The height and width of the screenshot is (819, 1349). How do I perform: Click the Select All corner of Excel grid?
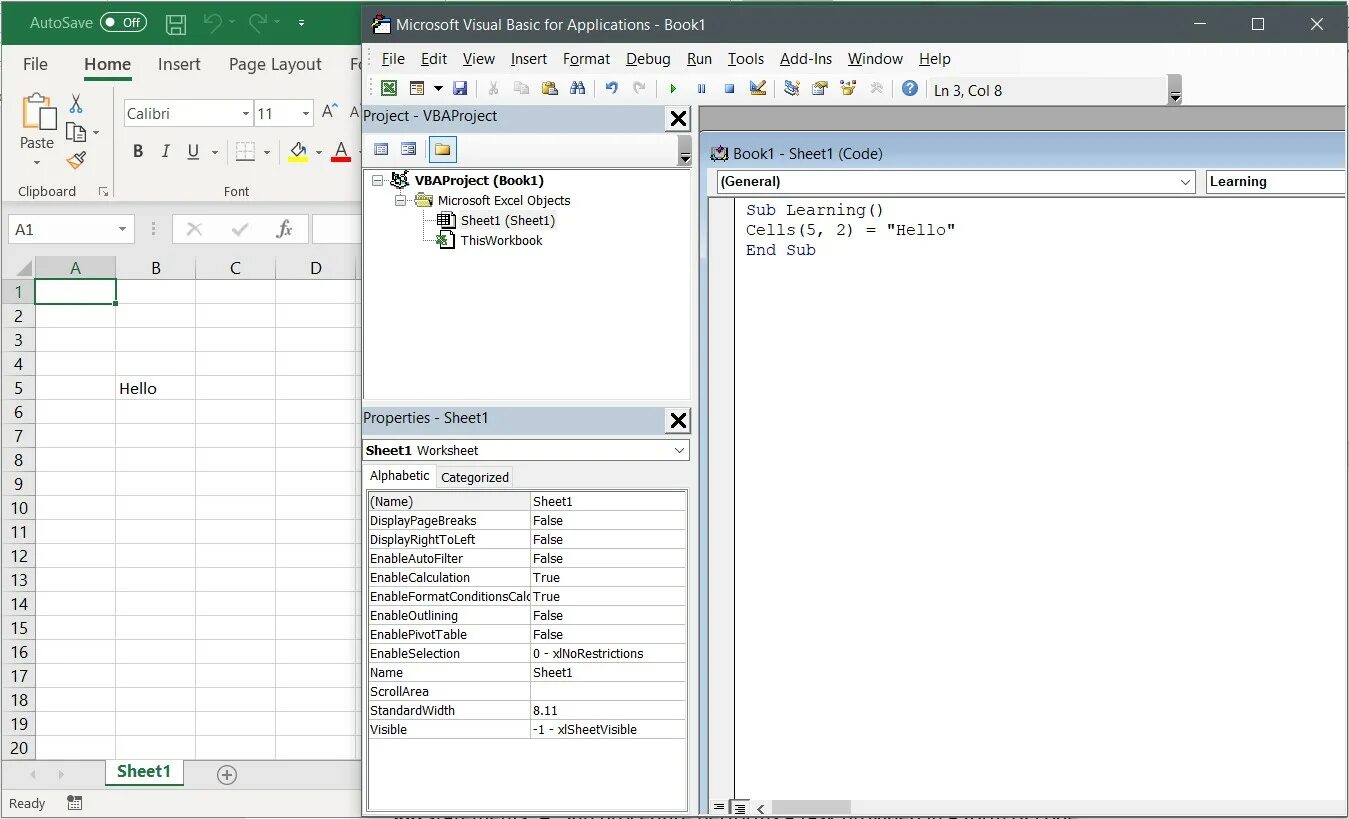[18, 268]
